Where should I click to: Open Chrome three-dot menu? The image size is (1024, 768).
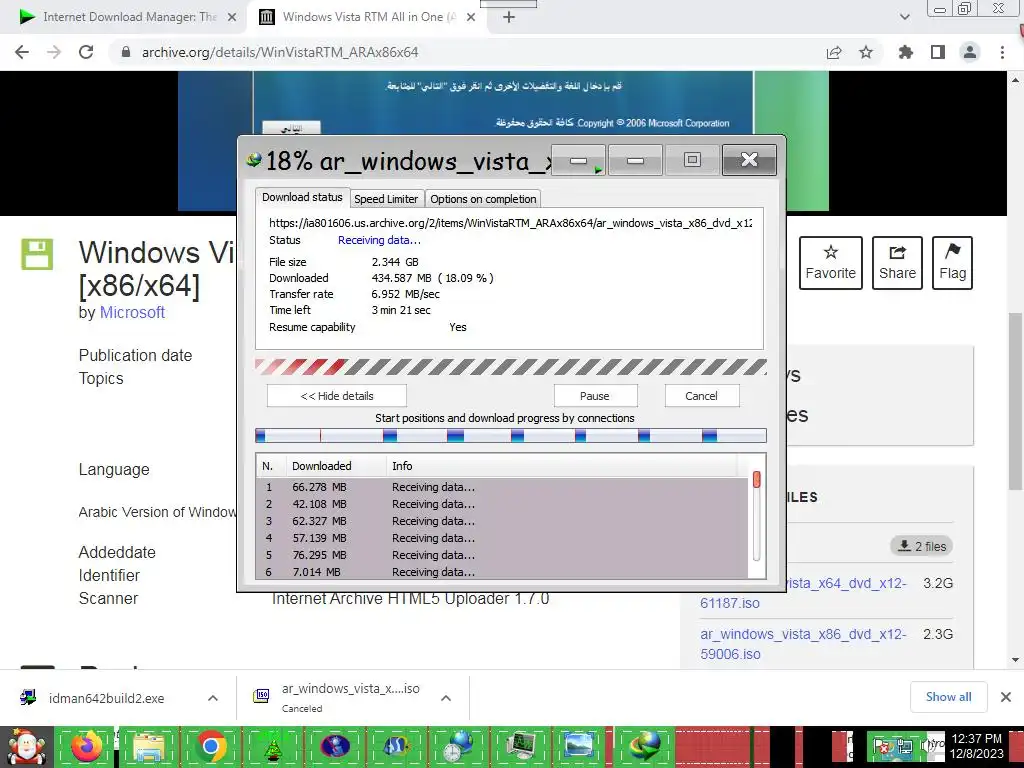tap(1002, 52)
